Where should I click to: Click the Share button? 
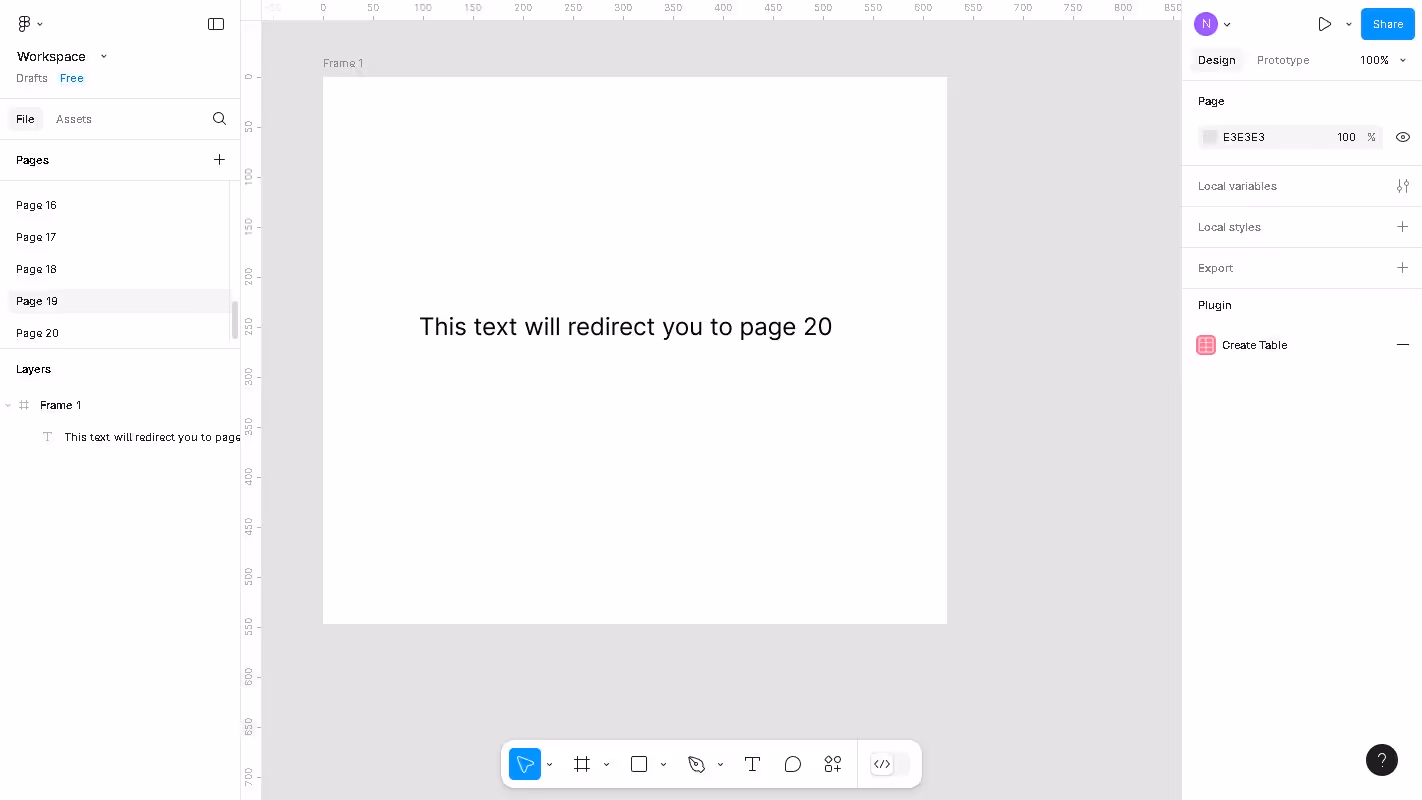[1388, 24]
